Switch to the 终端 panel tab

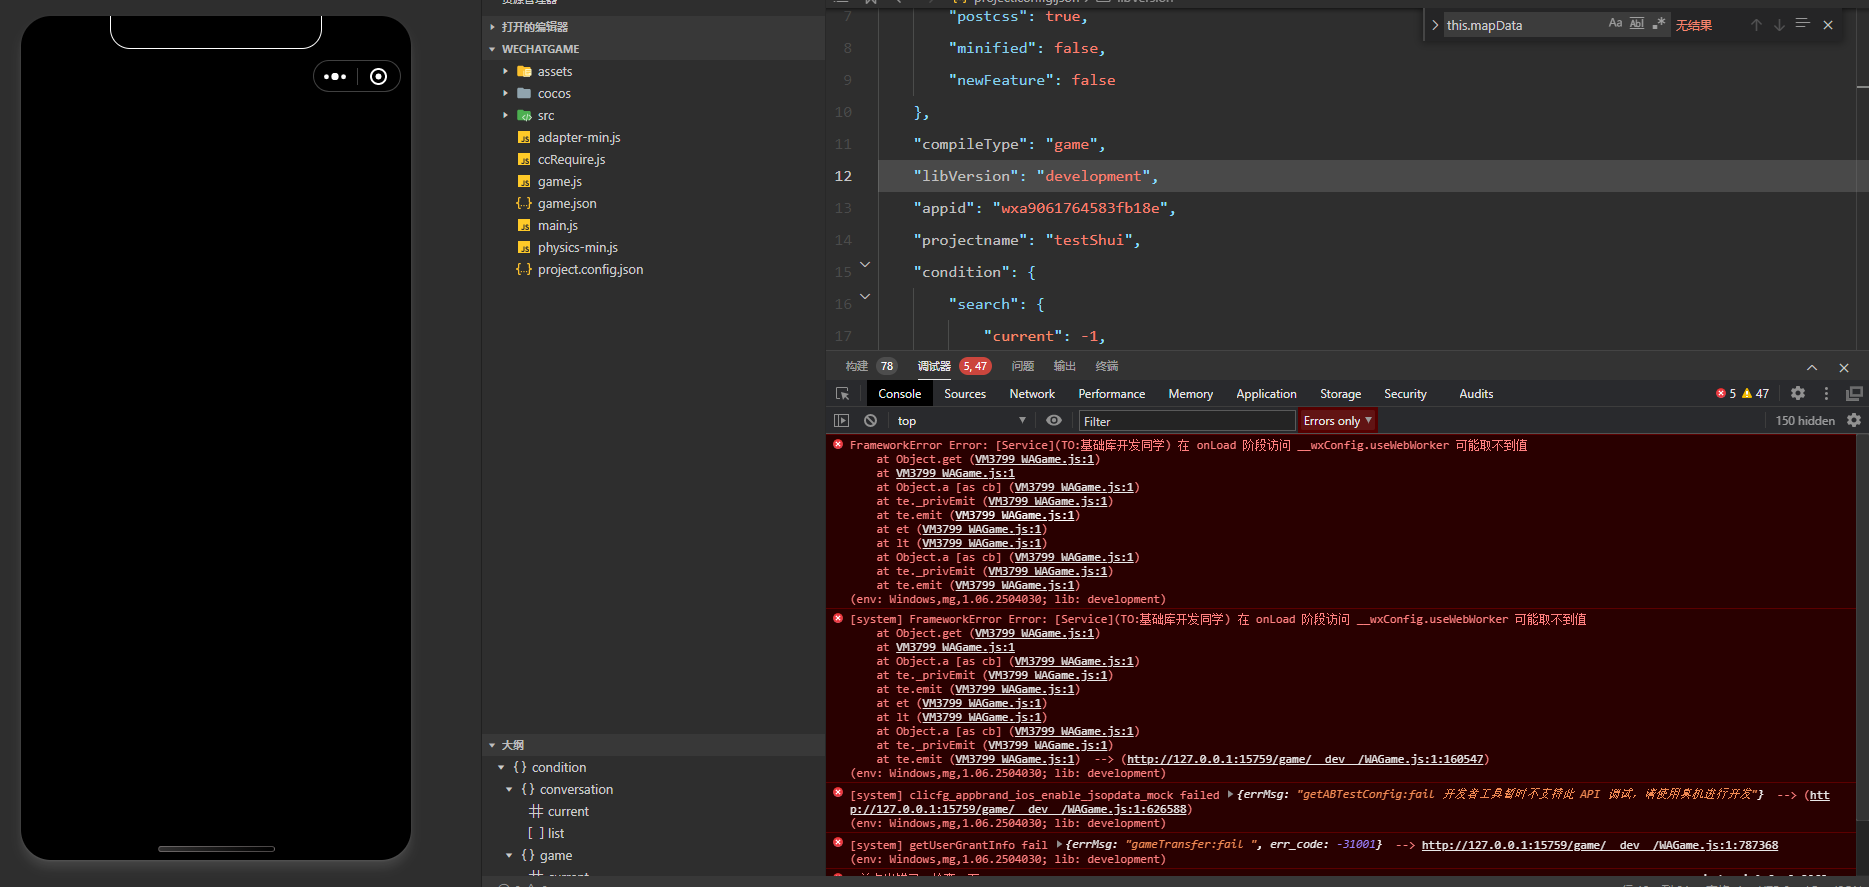pyautogui.click(x=1106, y=366)
